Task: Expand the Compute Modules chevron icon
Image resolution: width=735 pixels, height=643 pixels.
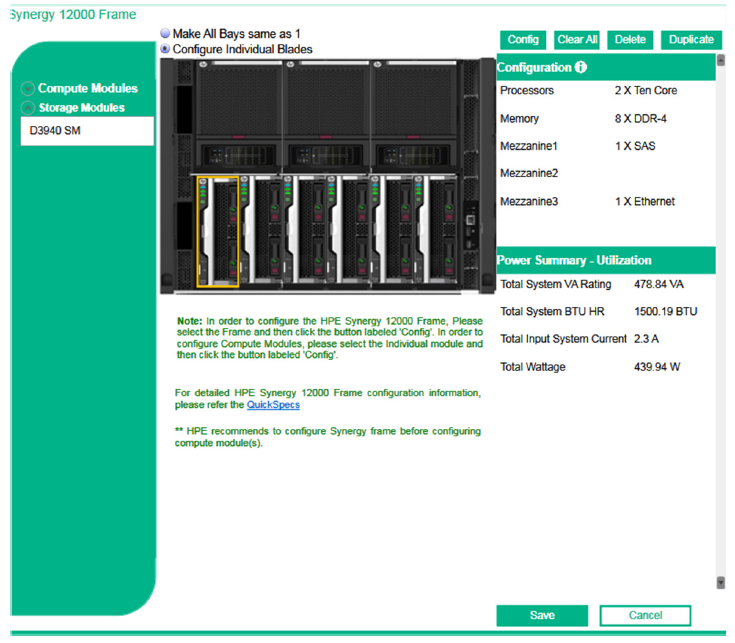Action: pyautogui.click(x=28, y=89)
